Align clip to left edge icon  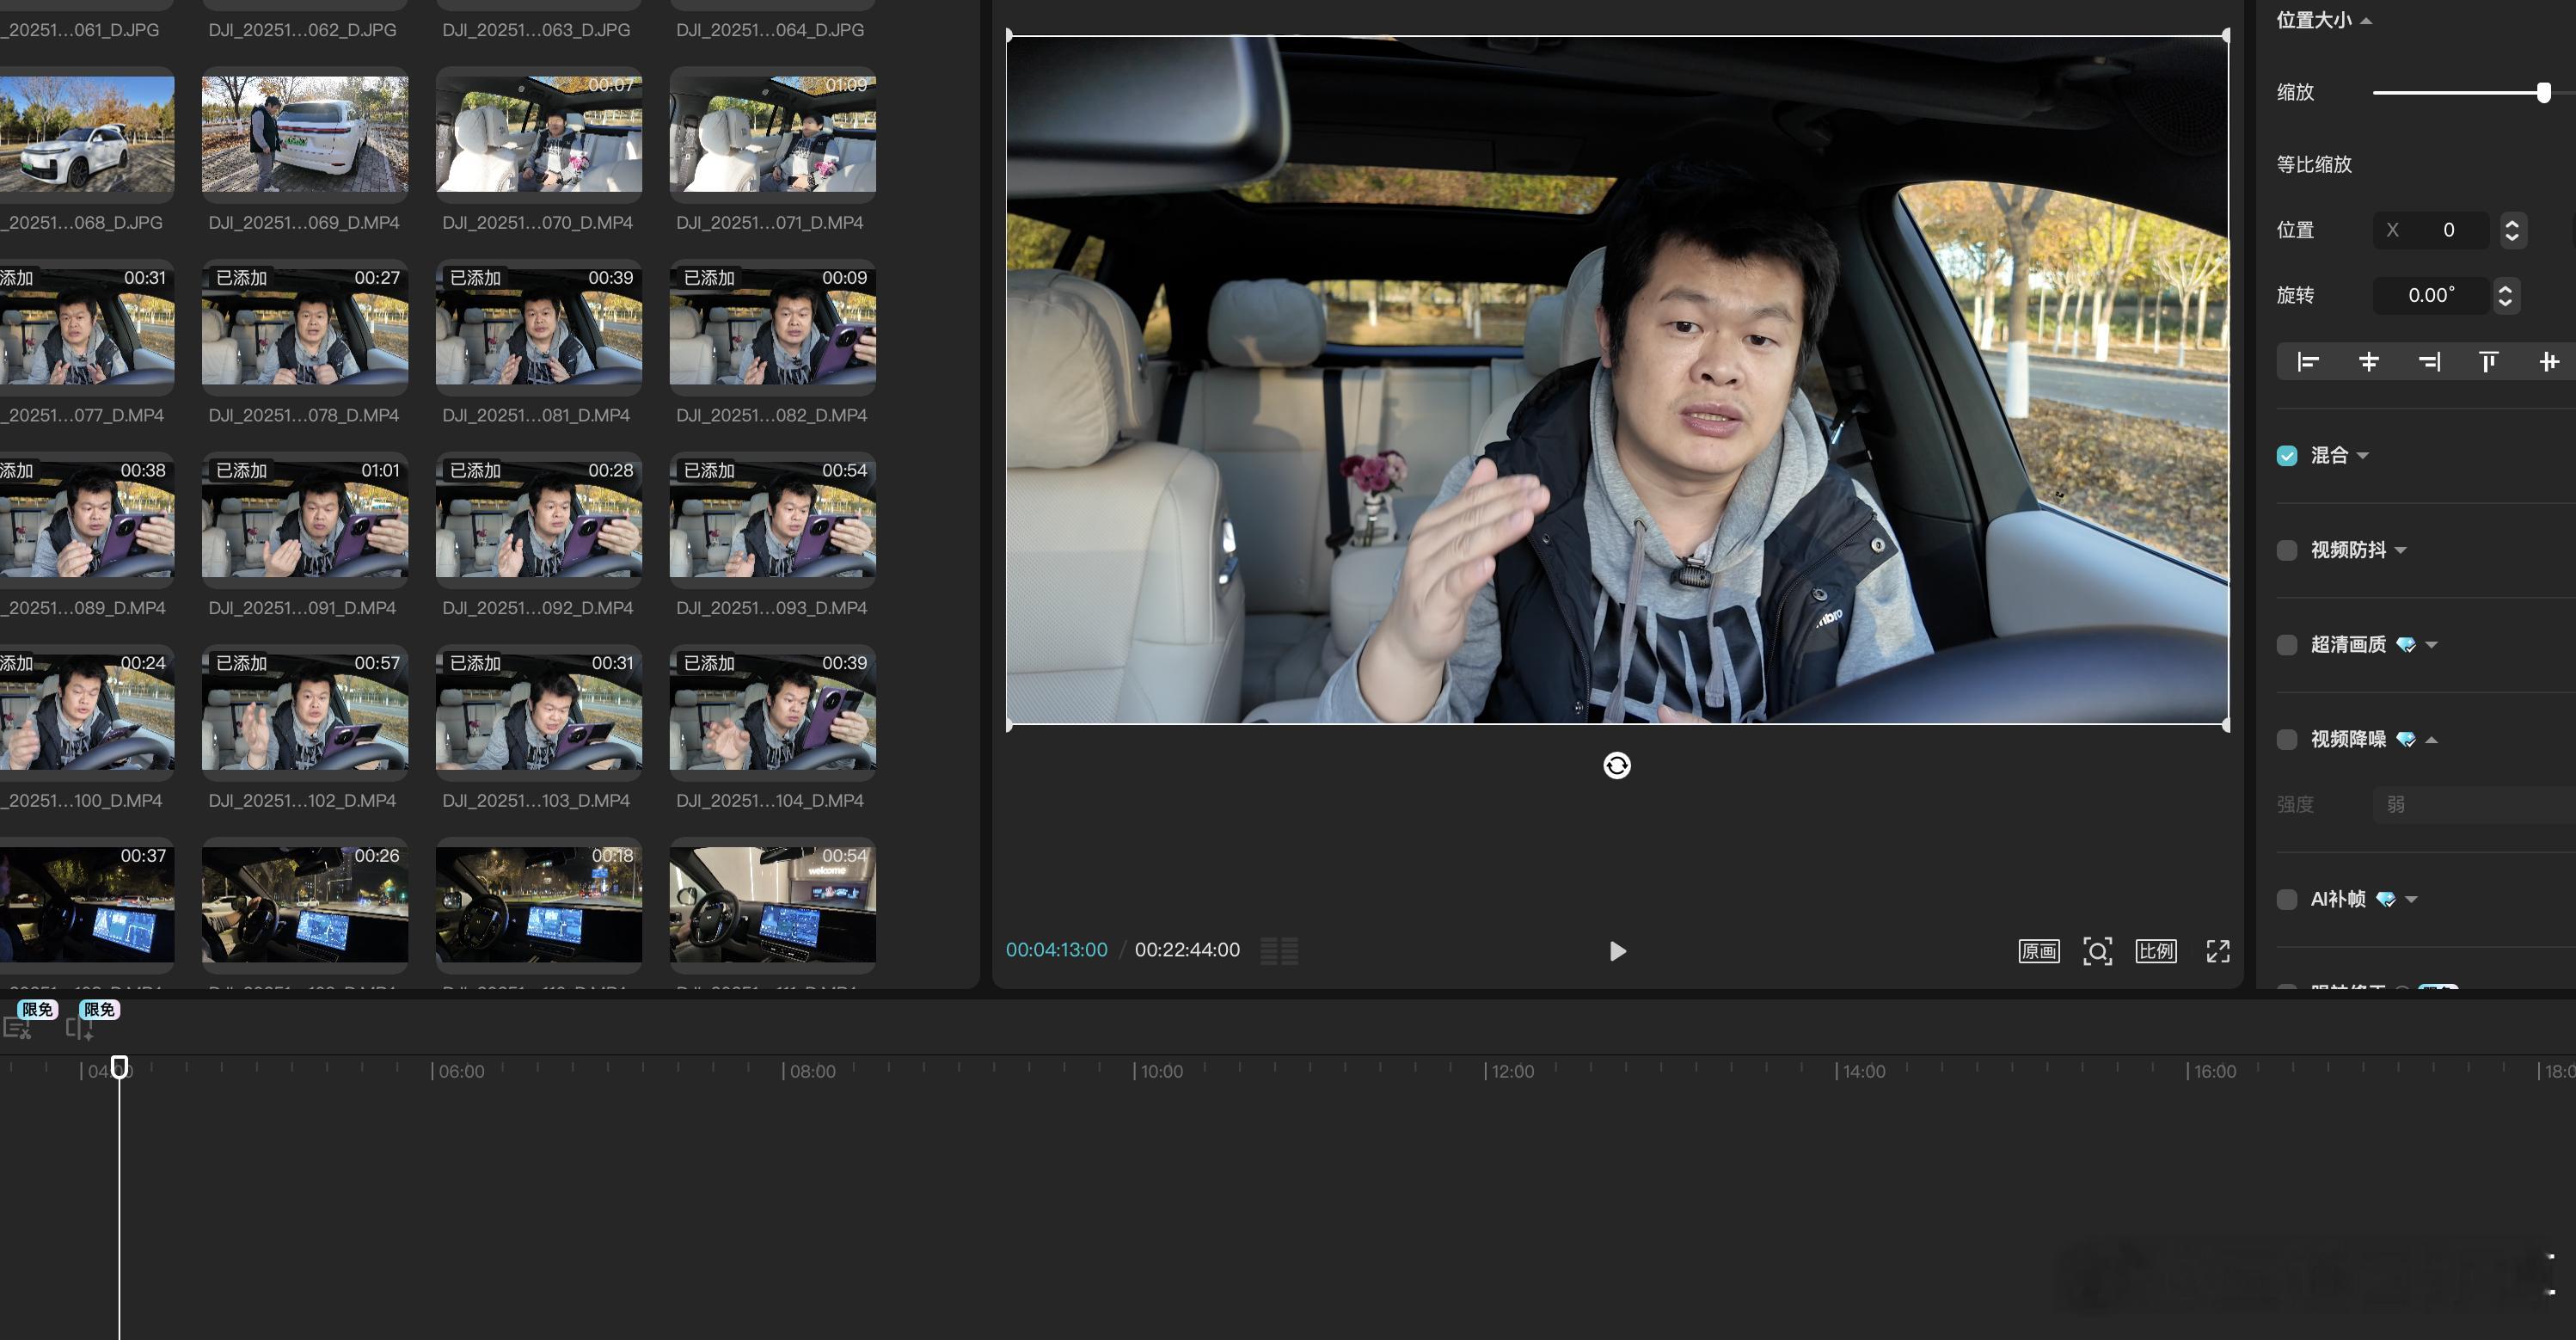point(2308,362)
